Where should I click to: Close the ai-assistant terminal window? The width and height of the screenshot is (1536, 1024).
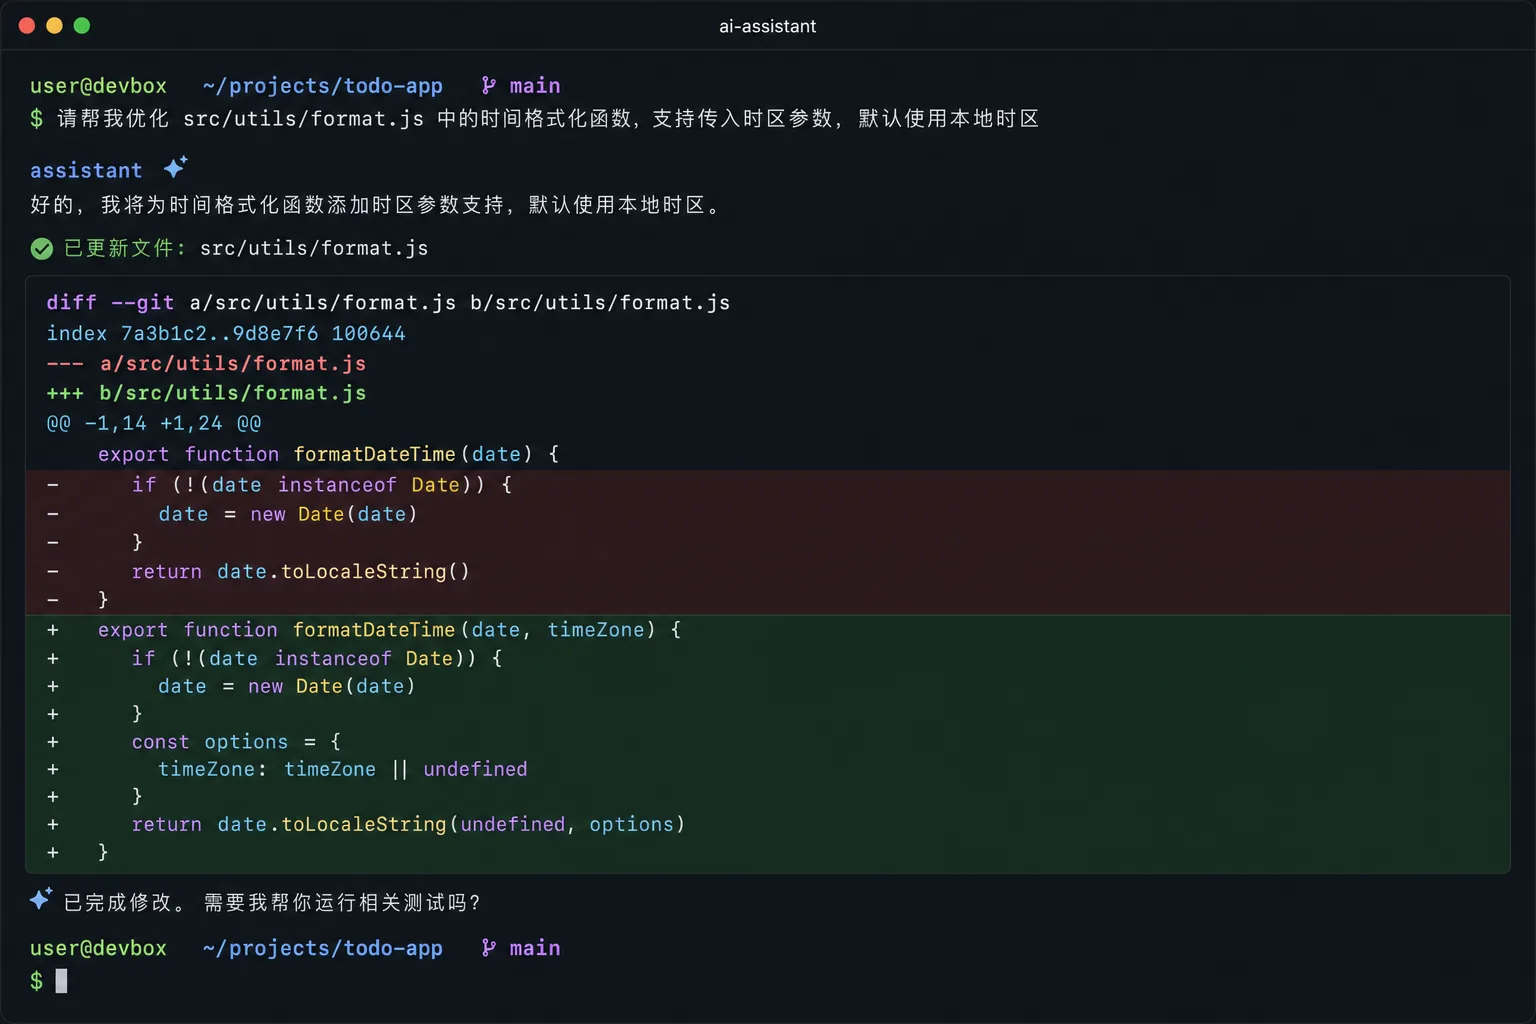pyautogui.click(x=27, y=26)
